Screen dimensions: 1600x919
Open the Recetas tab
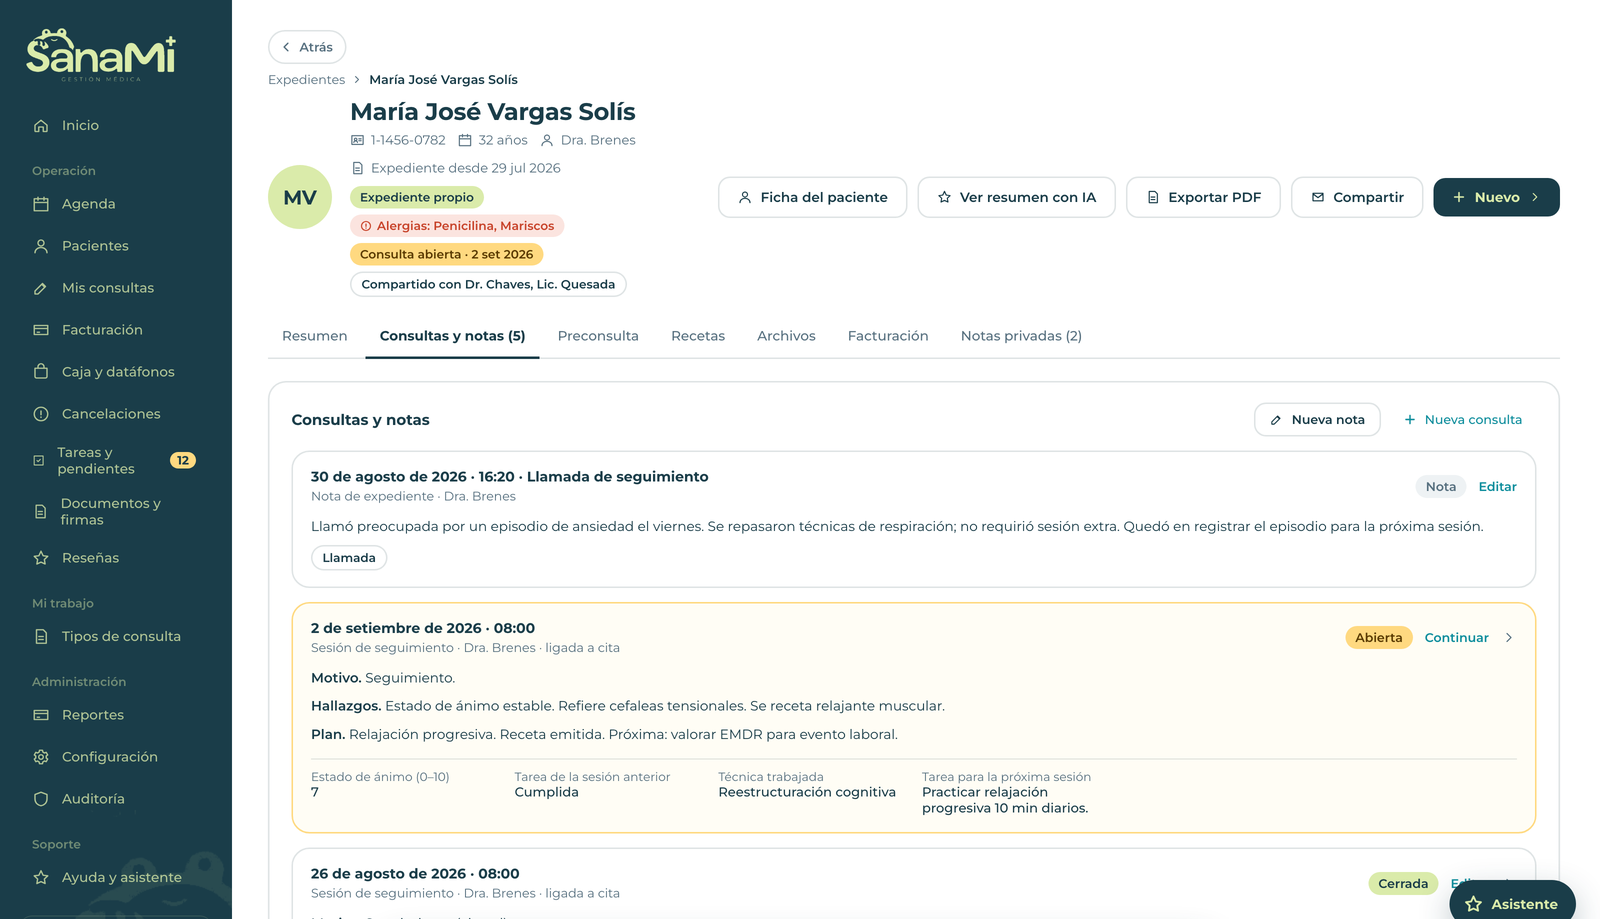698,336
